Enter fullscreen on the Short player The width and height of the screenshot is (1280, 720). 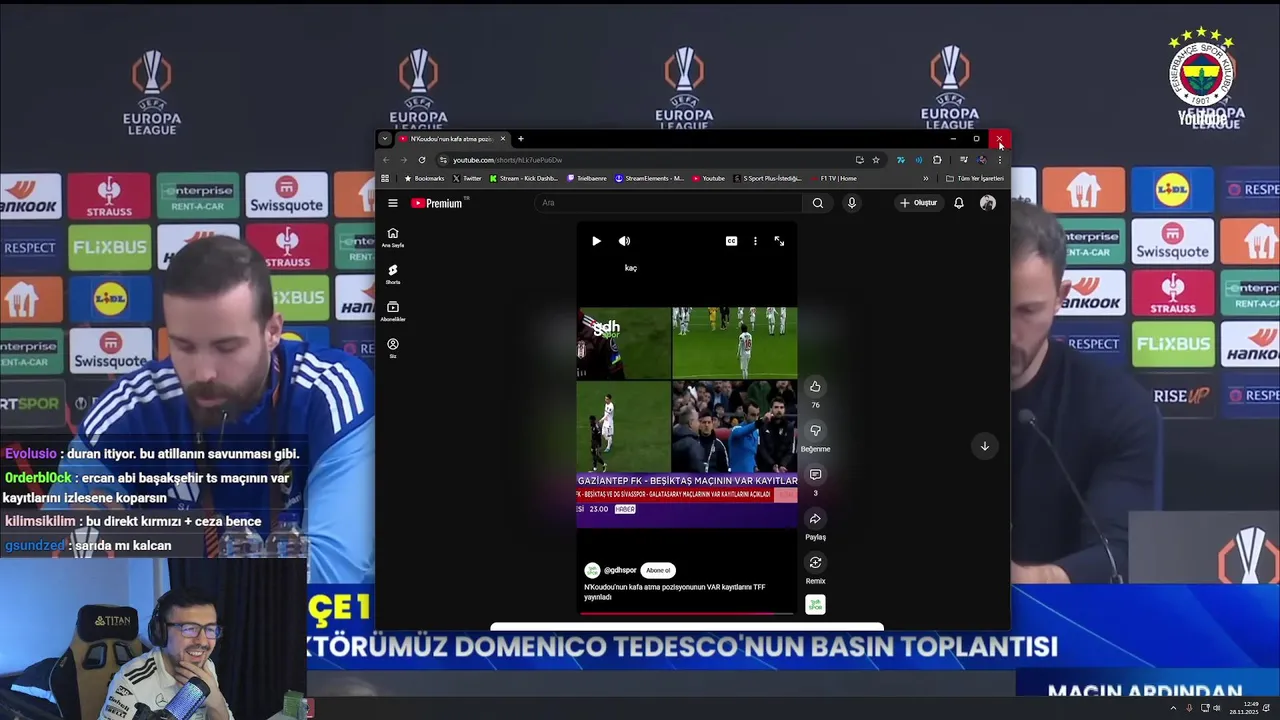click(x=779, y=241)
